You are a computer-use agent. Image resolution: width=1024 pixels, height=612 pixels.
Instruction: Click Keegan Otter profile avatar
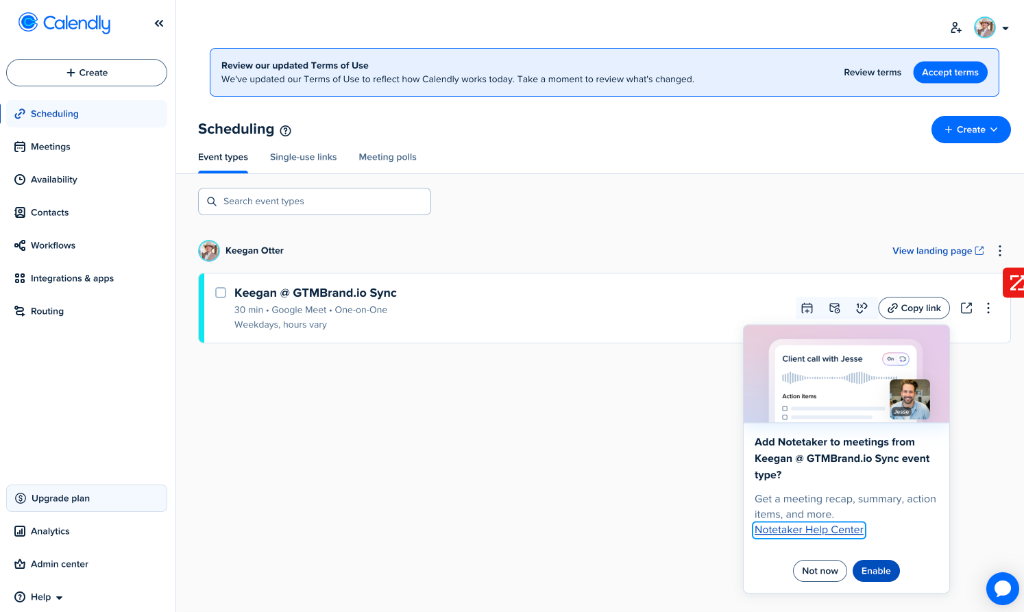(209, 251)
